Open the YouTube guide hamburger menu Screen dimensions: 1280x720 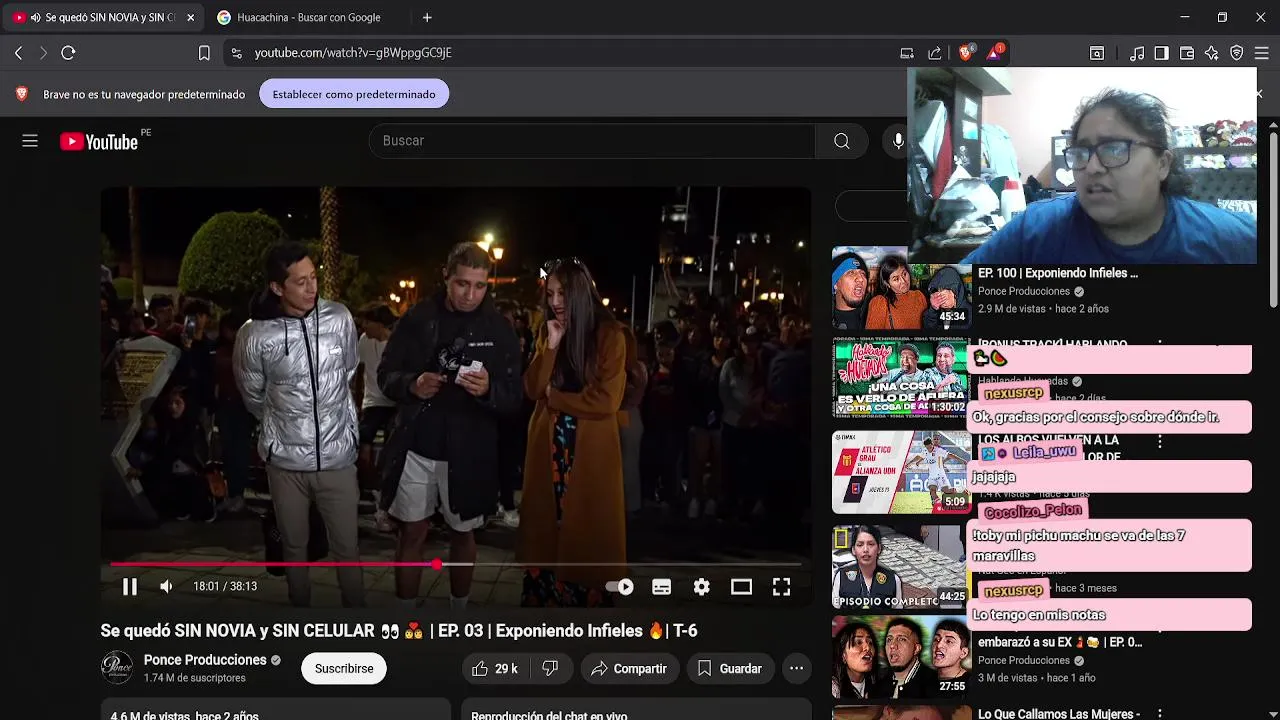pyautogui.click(x=30, y=141)
